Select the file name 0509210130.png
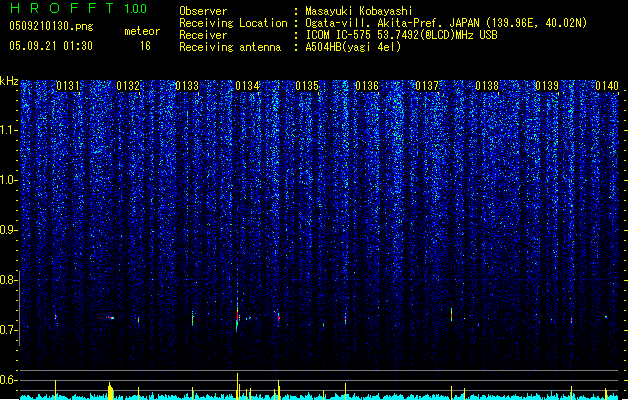The image size is (629, 400). click(x=51, y=26)
